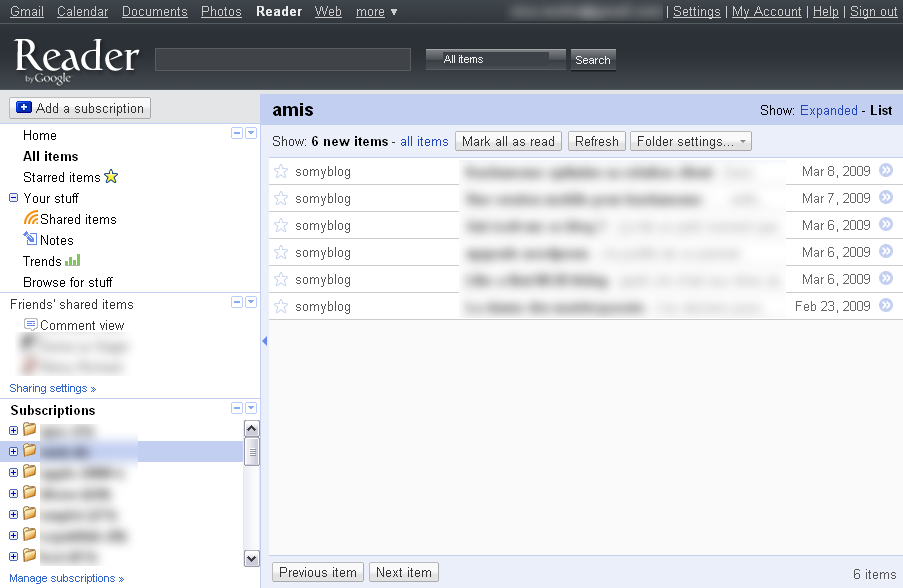The height and width of the screenshot is (588, 903).
Task: Click the Previous item button
Action: pyautogui.click(x=318, y=572)
